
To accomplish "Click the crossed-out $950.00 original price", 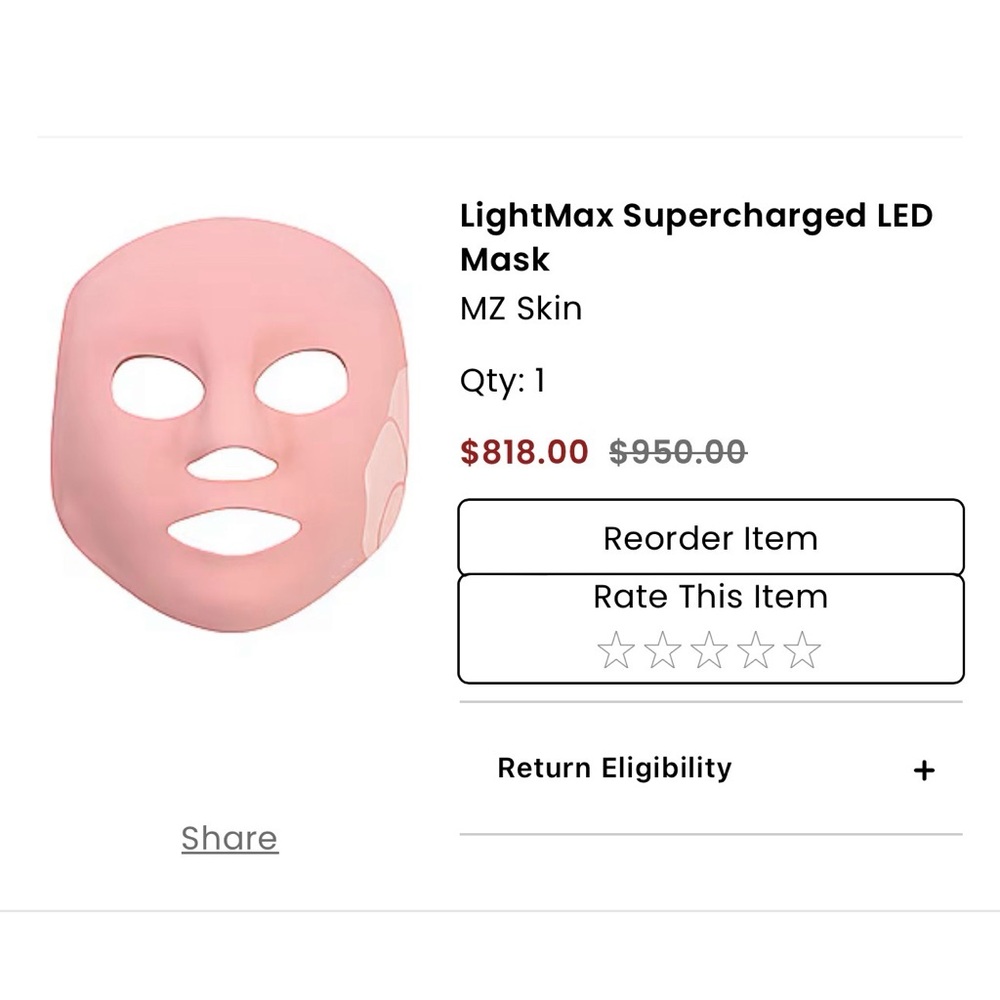I will click(678, 452).
